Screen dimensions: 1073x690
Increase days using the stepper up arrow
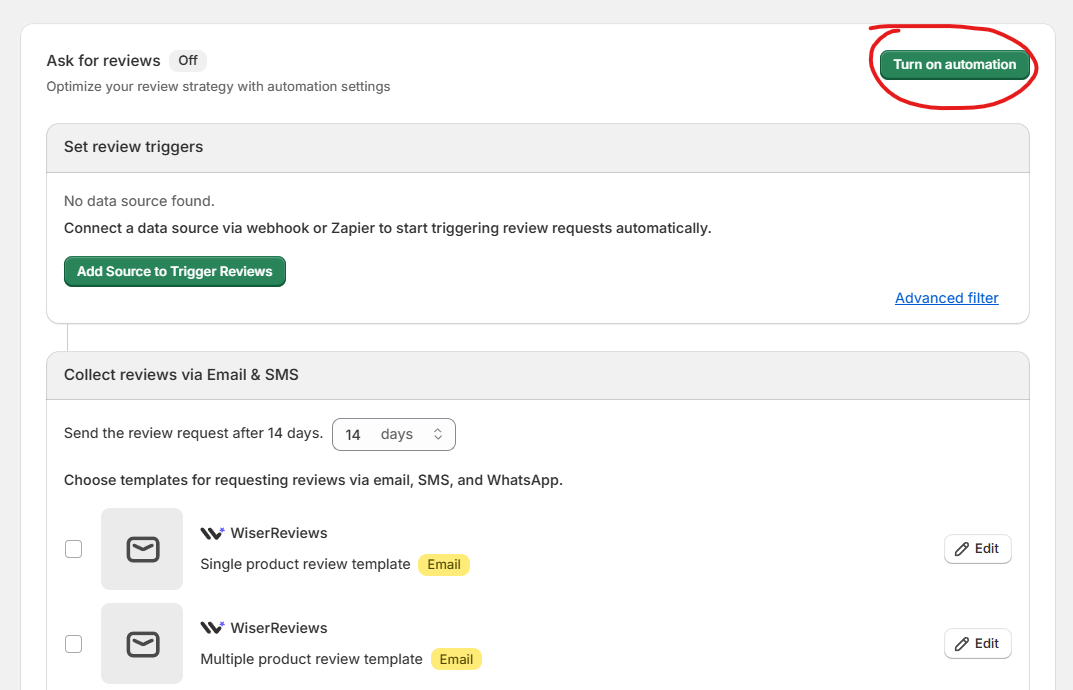(438, 429)
